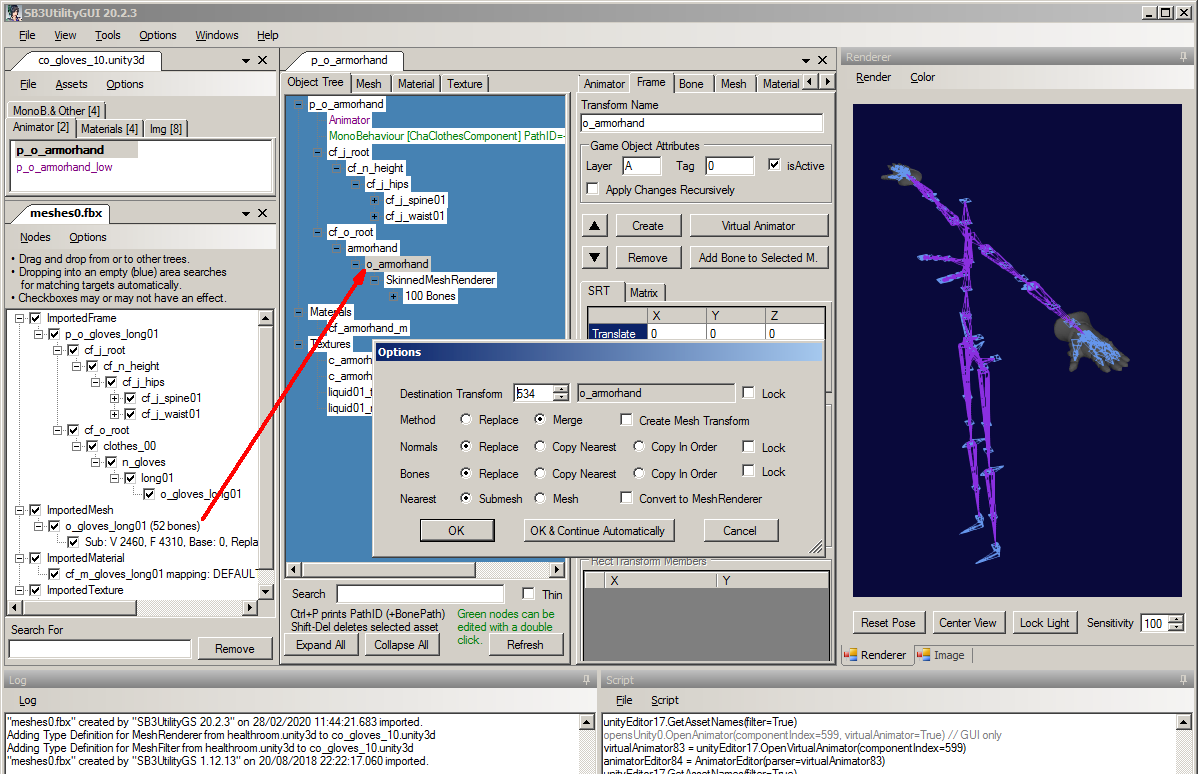Enable Create Mesh Transform checkbox
Image resolution: width=1198 pixels, height=774 pixels.
pyautogui.click(x=627, y=419)
